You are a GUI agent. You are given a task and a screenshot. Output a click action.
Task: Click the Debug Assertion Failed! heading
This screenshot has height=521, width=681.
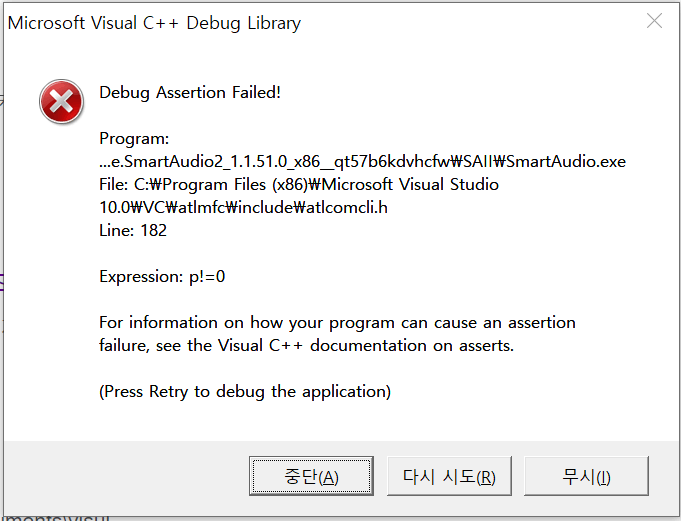tap(190, 92)
